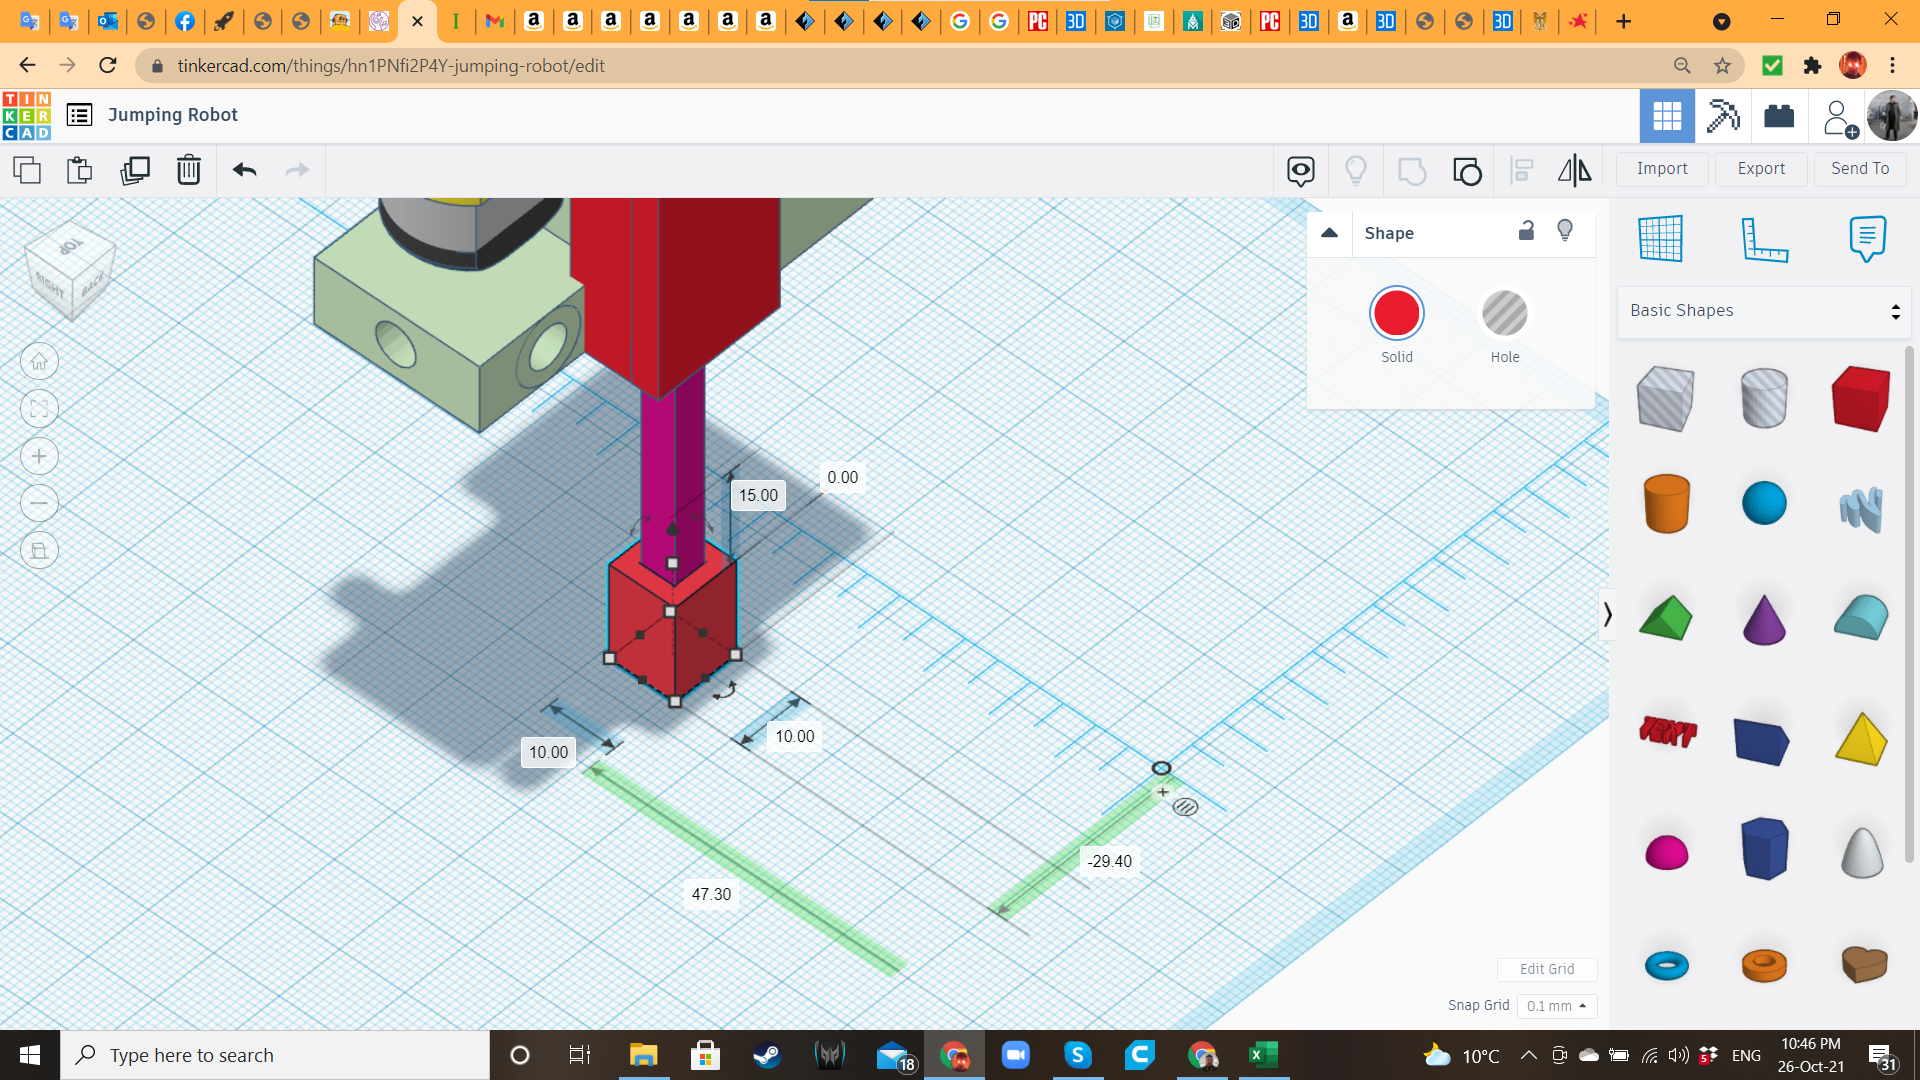Click the Undo arrow
Image resolution: width=1920 pixels, height=1080 pixels.
tap(245, 170)
